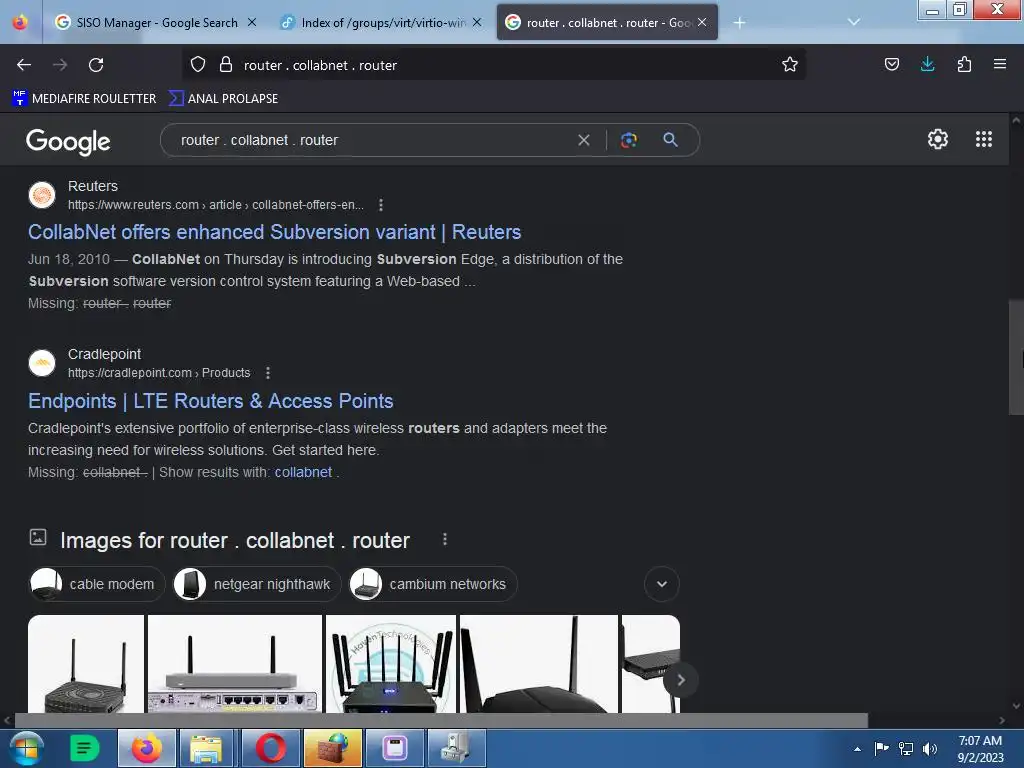Viewport: 1024px width, 768px height.
Task: Click the horizontal page scrollbar
Action: 441,720
